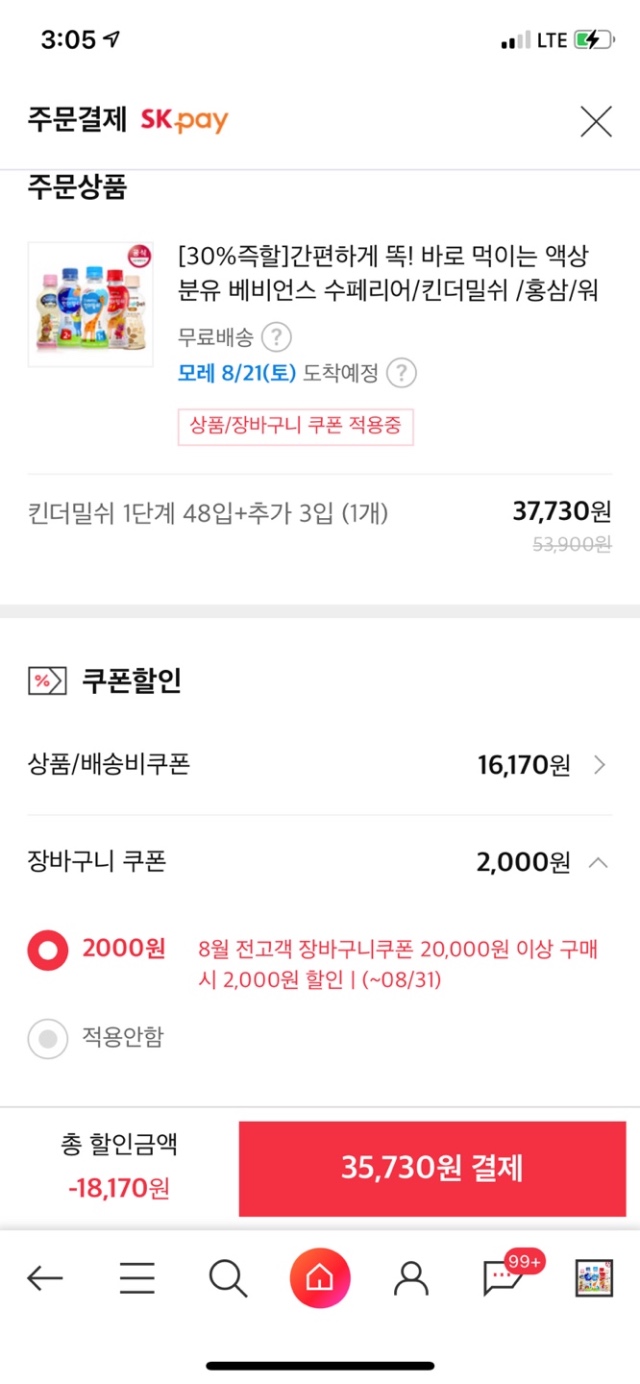Open the hamburger category menu
640x1384 pixels.
[x=137, y=1277]
